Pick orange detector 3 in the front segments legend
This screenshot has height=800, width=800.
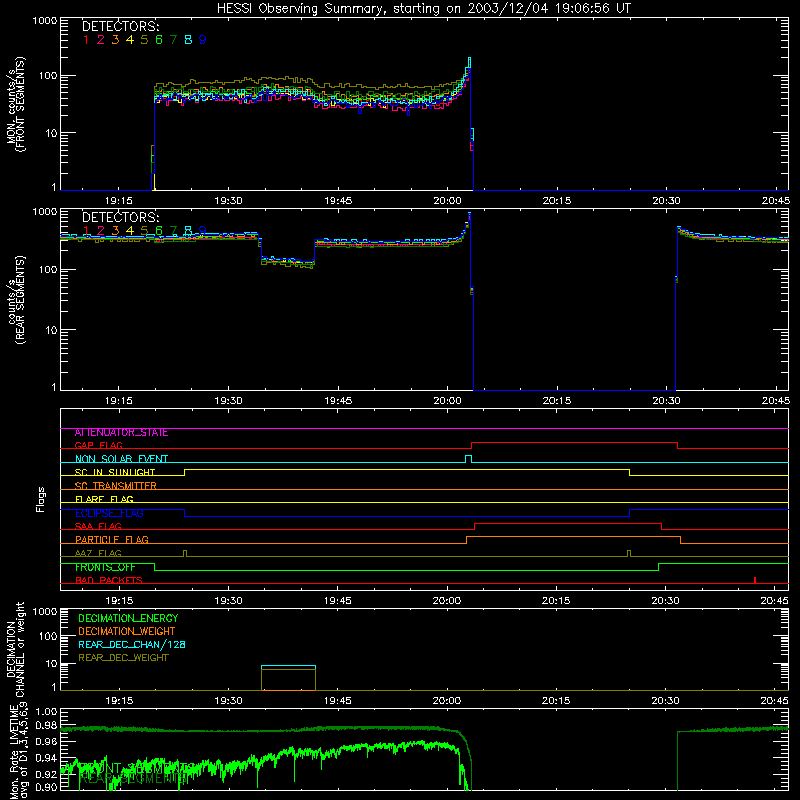coord(115,40)
